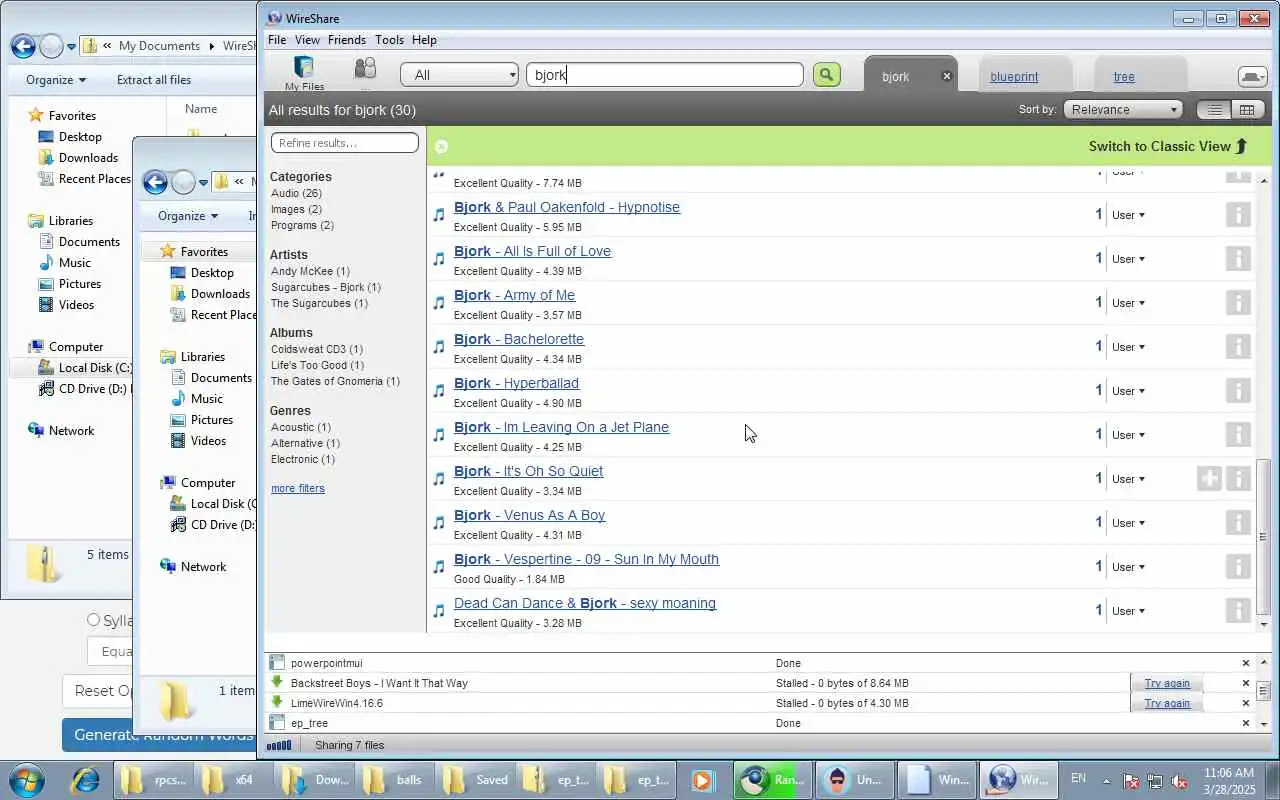Screen dimensions: 1280x800
Task: Open the View menu
Action: coord(307,40)
